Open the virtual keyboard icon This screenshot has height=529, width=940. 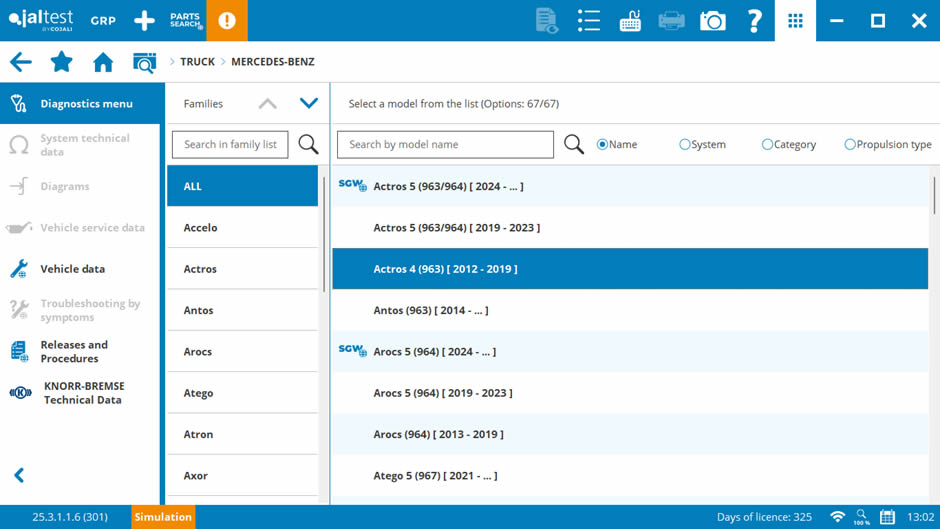click(630, 20)
